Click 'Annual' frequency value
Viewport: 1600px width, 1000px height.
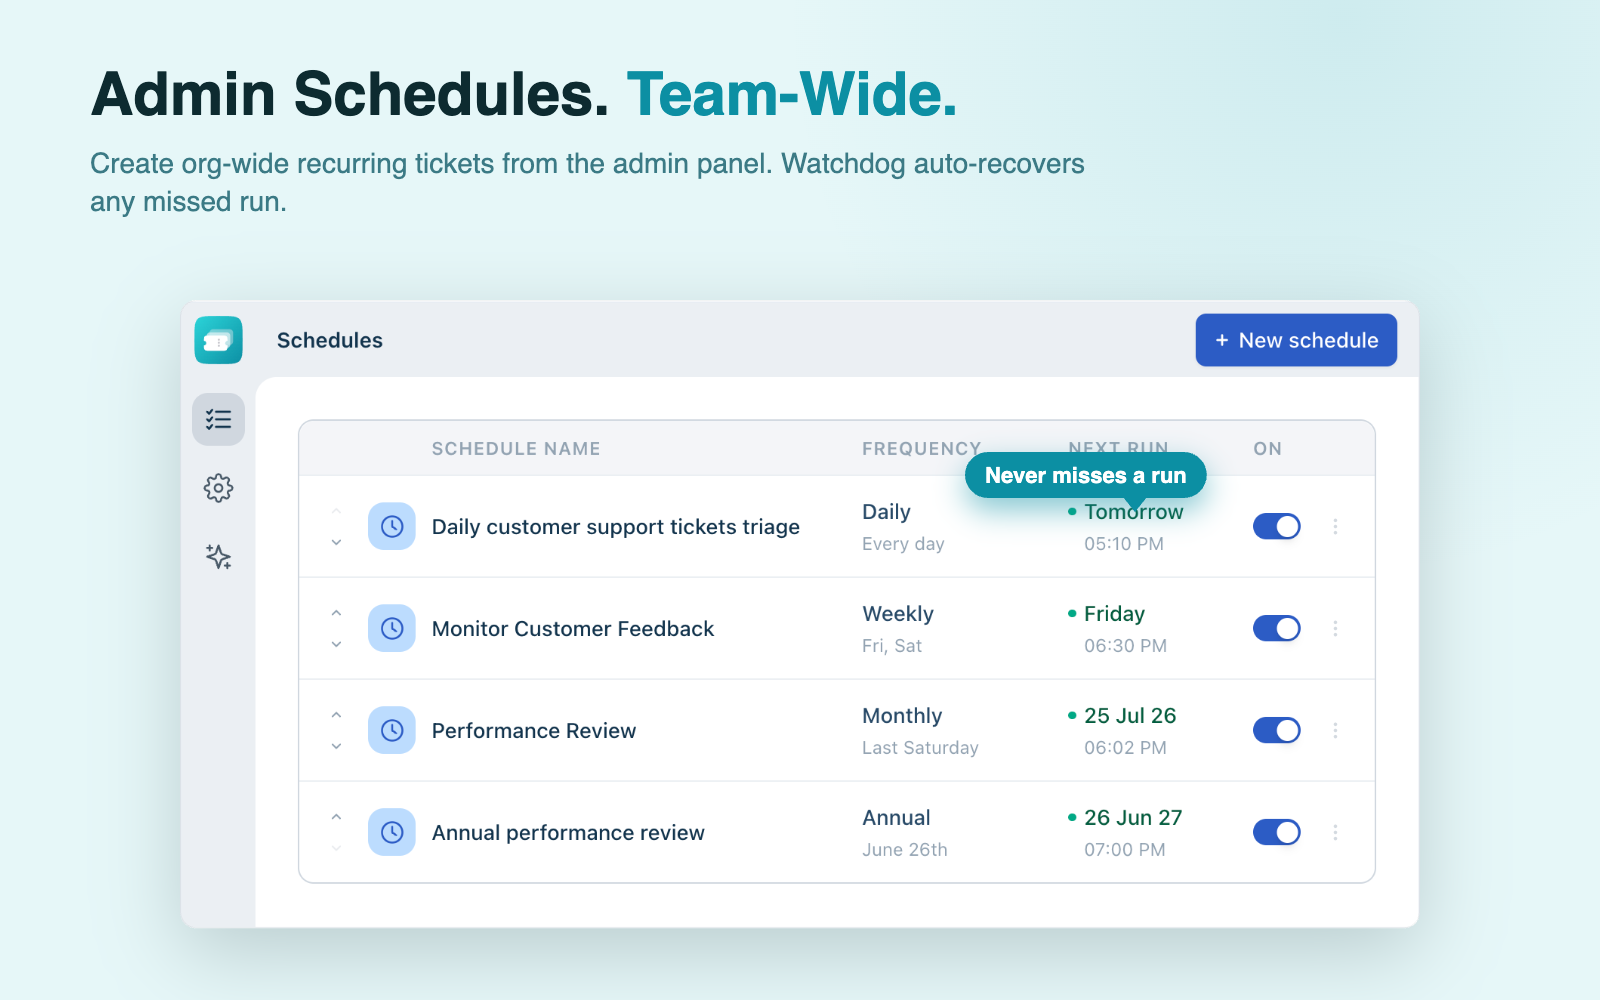coord(896,818)
